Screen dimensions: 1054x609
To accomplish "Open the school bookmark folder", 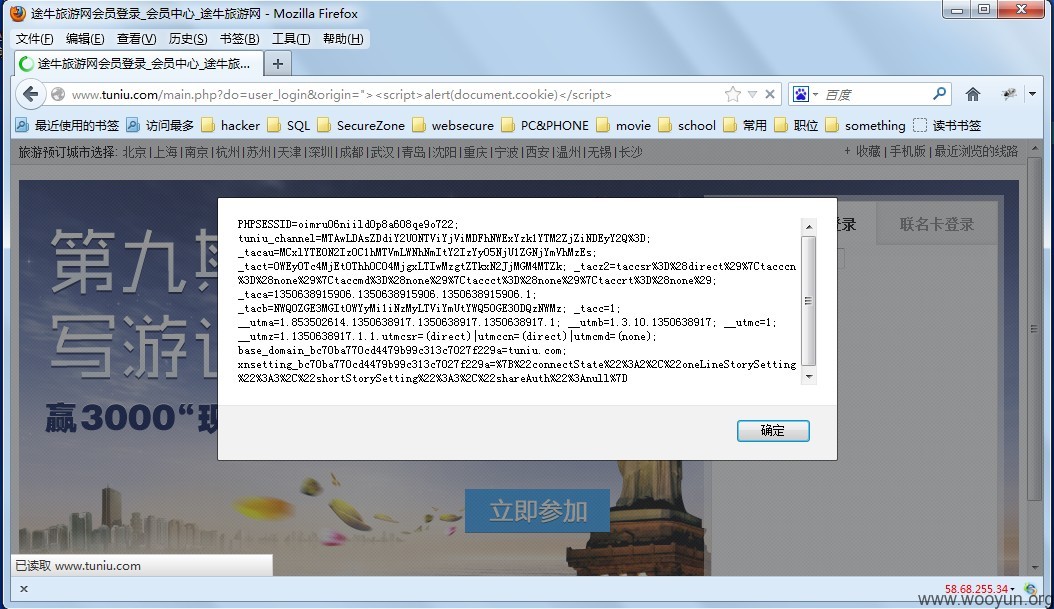I will [687, 126].
